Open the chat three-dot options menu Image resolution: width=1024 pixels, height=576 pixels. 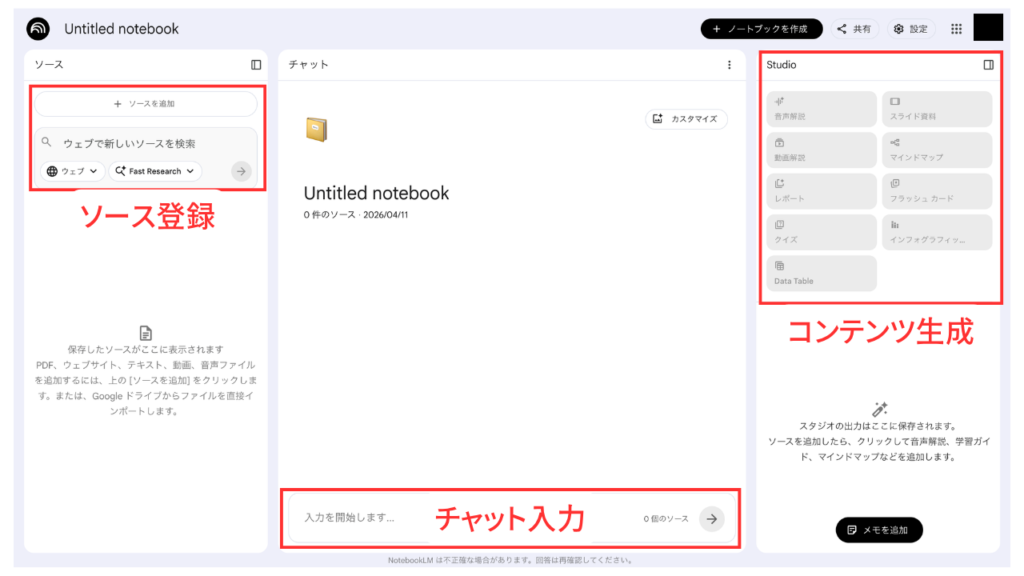[x=729, y=65]
